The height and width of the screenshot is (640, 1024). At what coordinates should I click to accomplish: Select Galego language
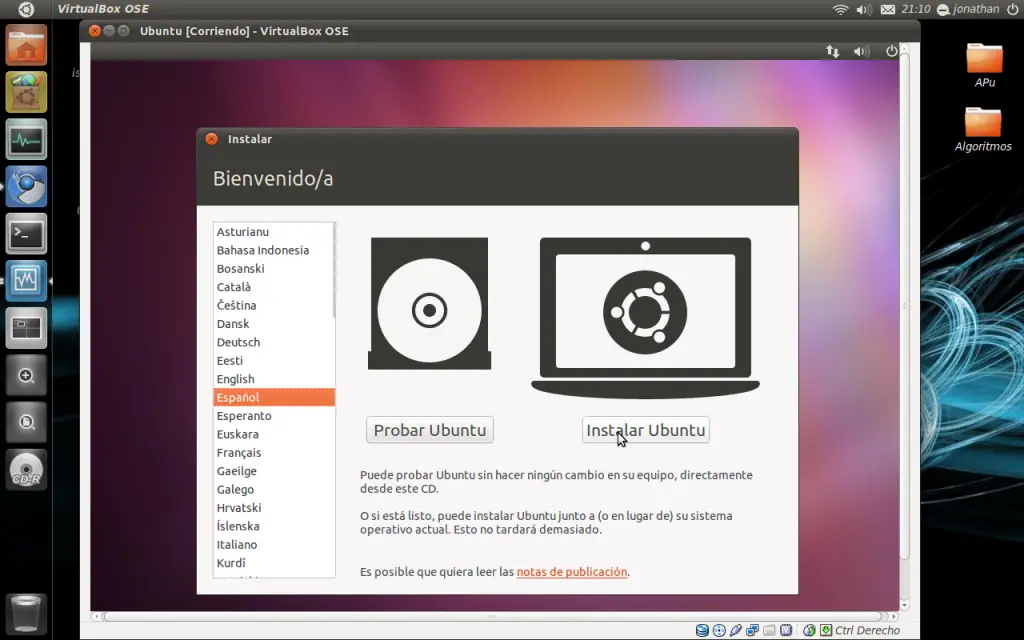274,489
